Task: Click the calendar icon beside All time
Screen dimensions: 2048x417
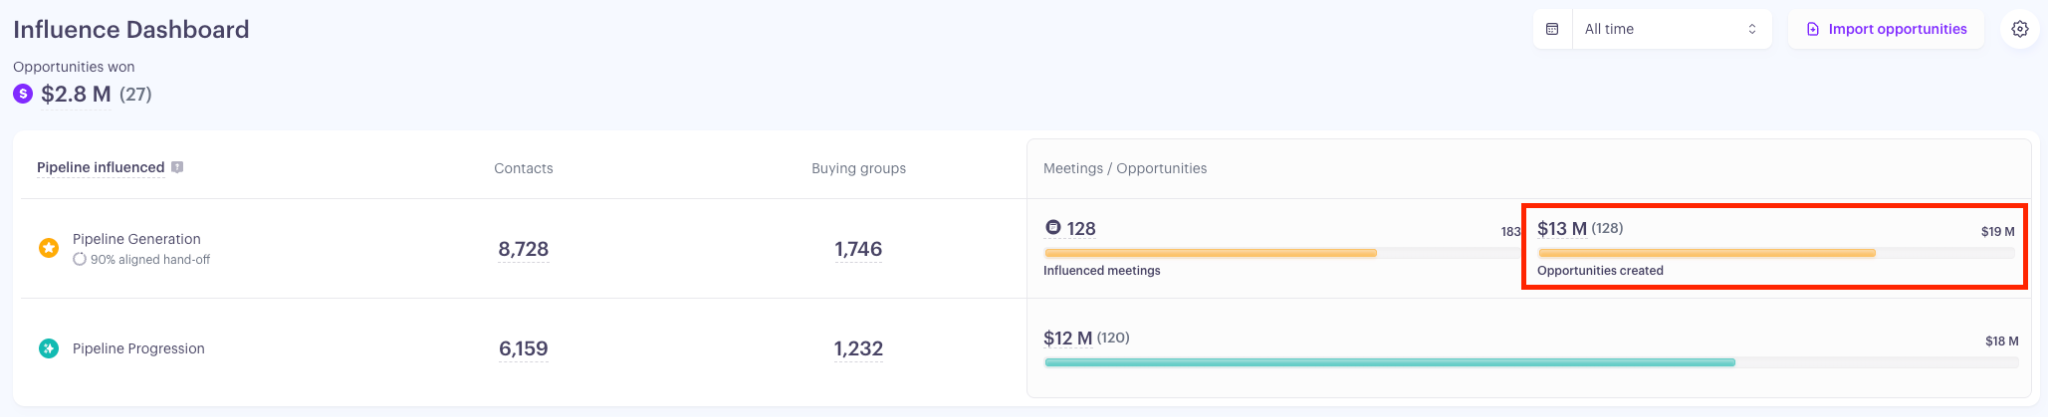Action: (x=1552, y=29)
